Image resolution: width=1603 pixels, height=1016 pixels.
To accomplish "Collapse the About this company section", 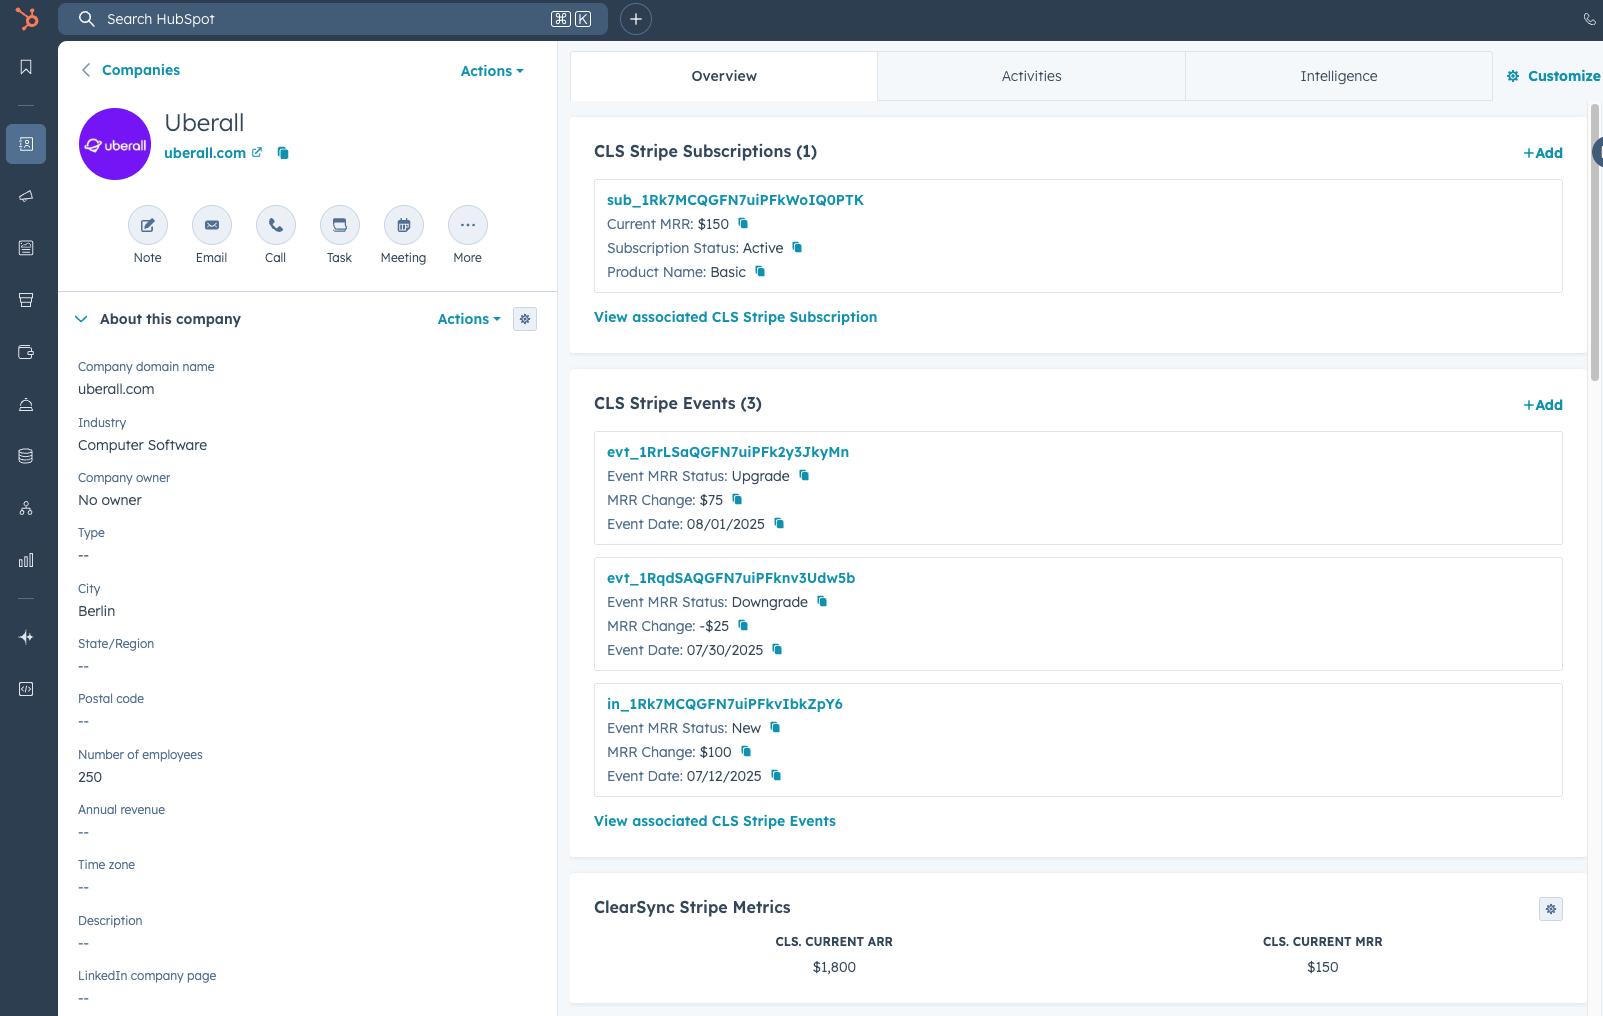I will (81, 319).
